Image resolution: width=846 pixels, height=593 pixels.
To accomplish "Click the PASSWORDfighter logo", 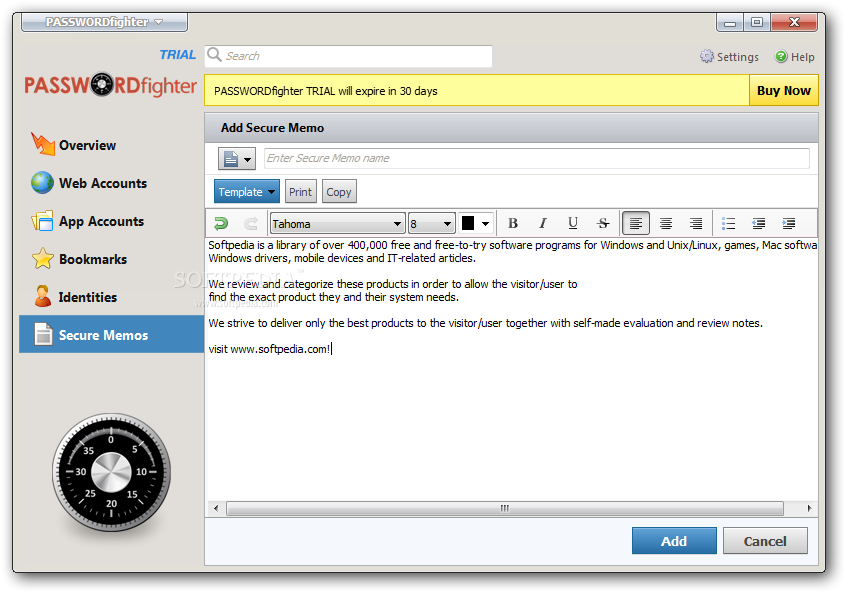I will 111,85.
